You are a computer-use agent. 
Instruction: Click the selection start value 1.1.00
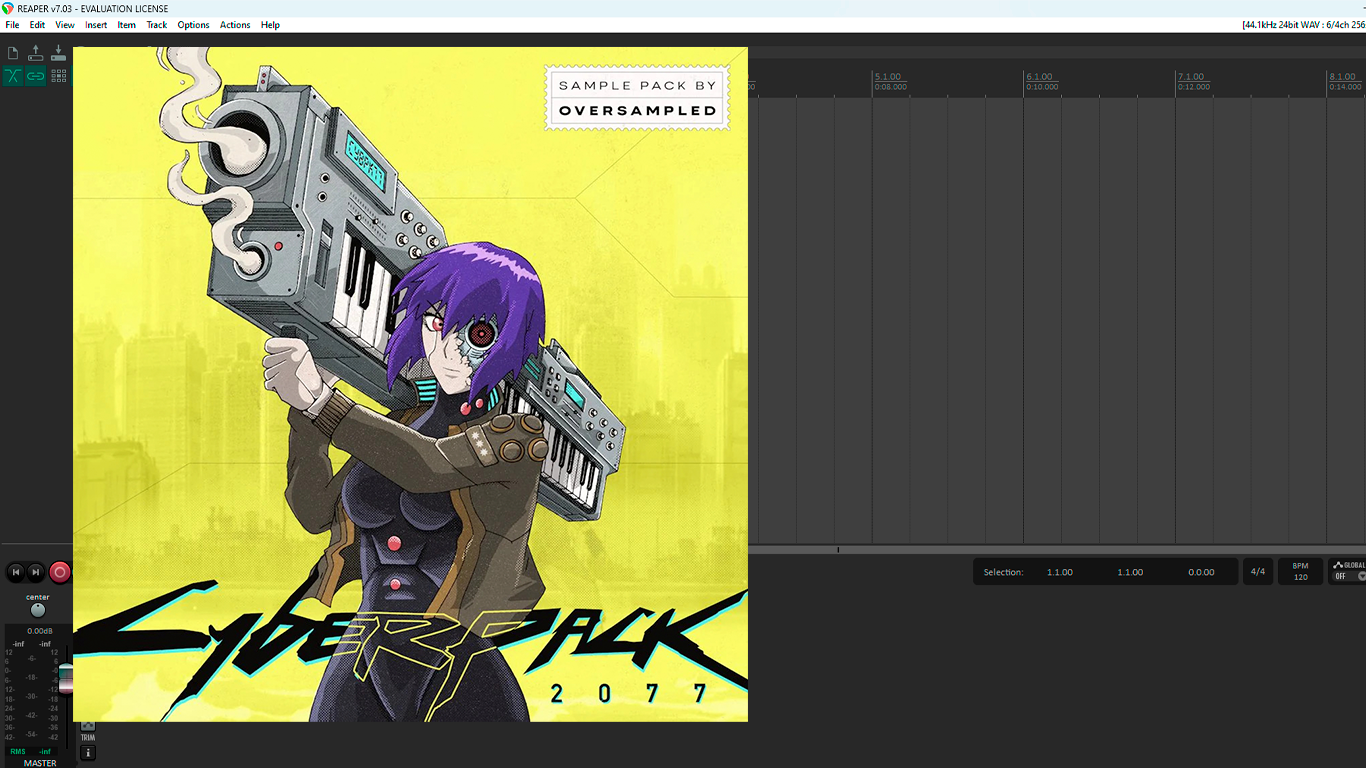tap(1060, 573)
